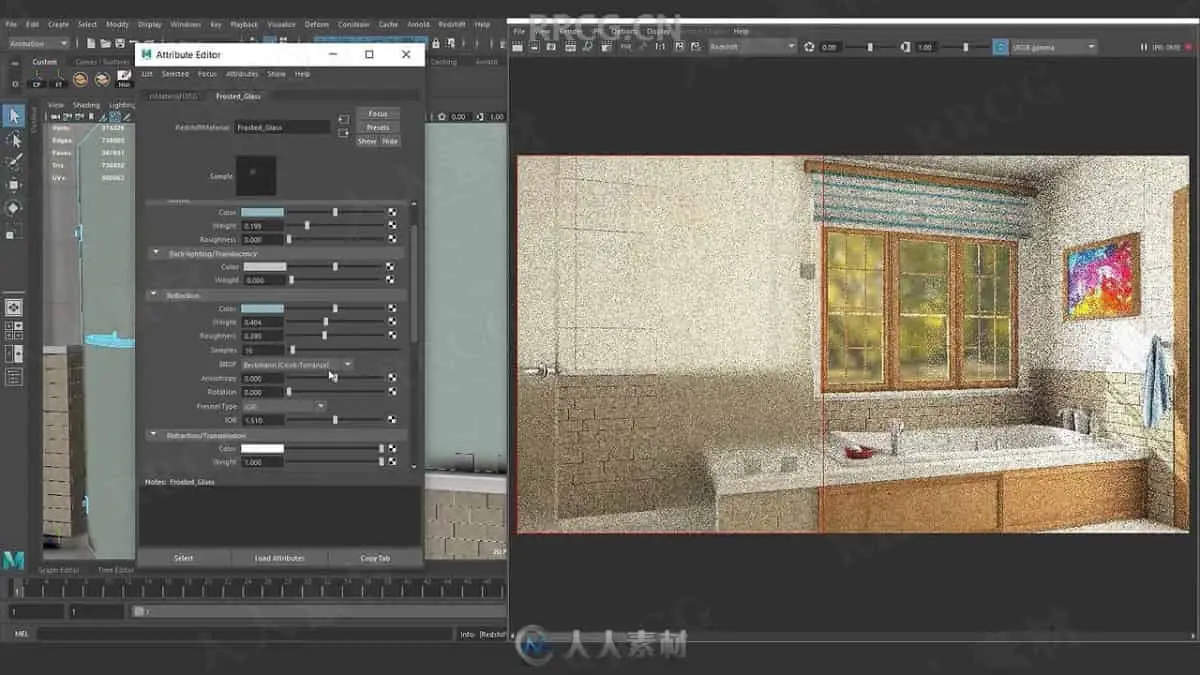
Task: Click the RedshiftMaterial name input field
Action: [282, 128]
